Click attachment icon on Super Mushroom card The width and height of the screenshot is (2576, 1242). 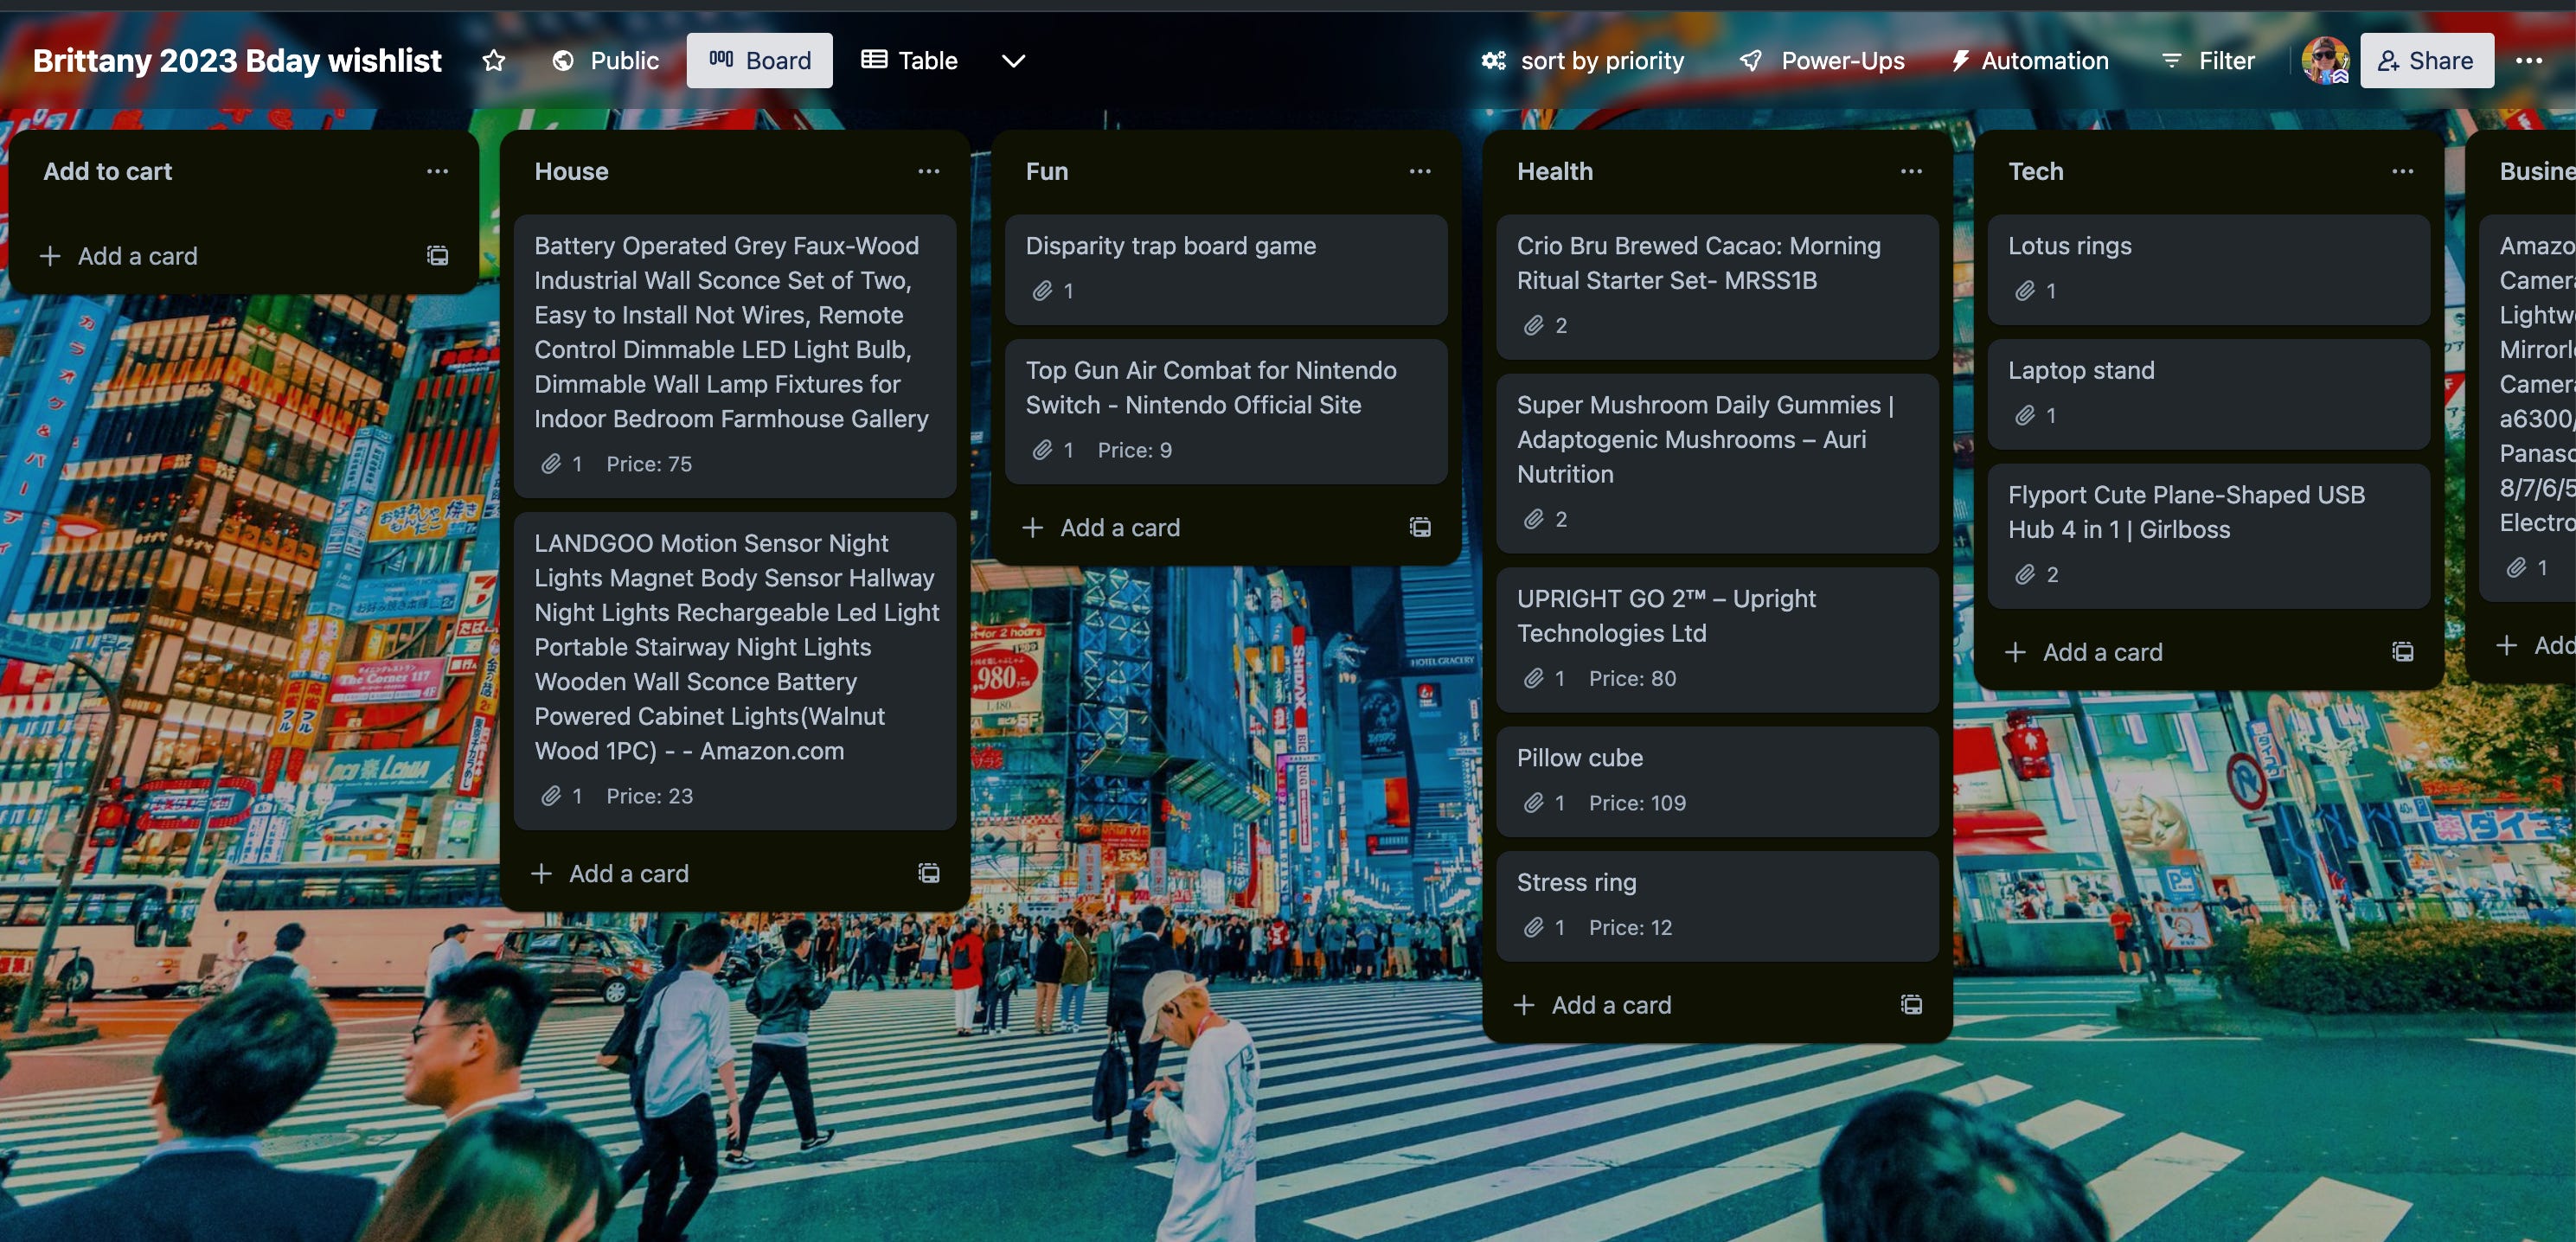(1533, 519)
